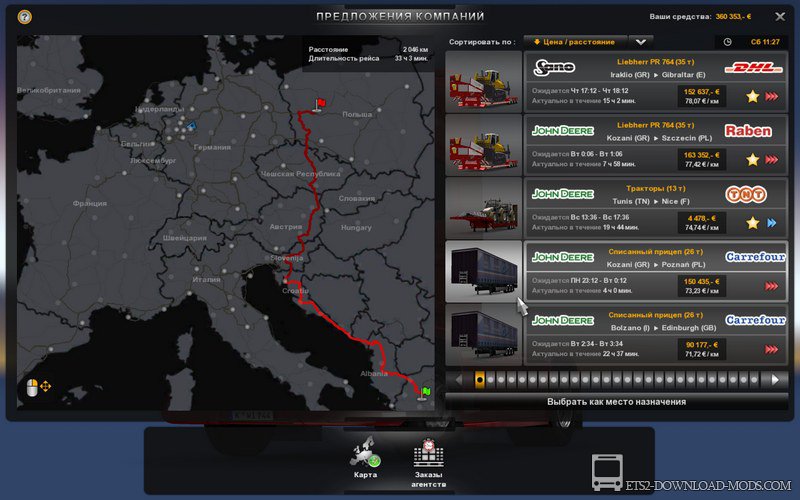Click the TNT company logo
Viewport: 800px width, 500px height.
point(746,194)
